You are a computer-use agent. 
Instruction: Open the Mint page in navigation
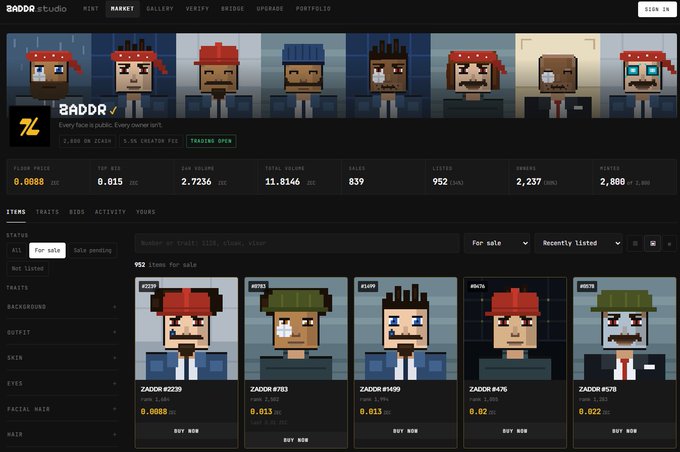91,9
